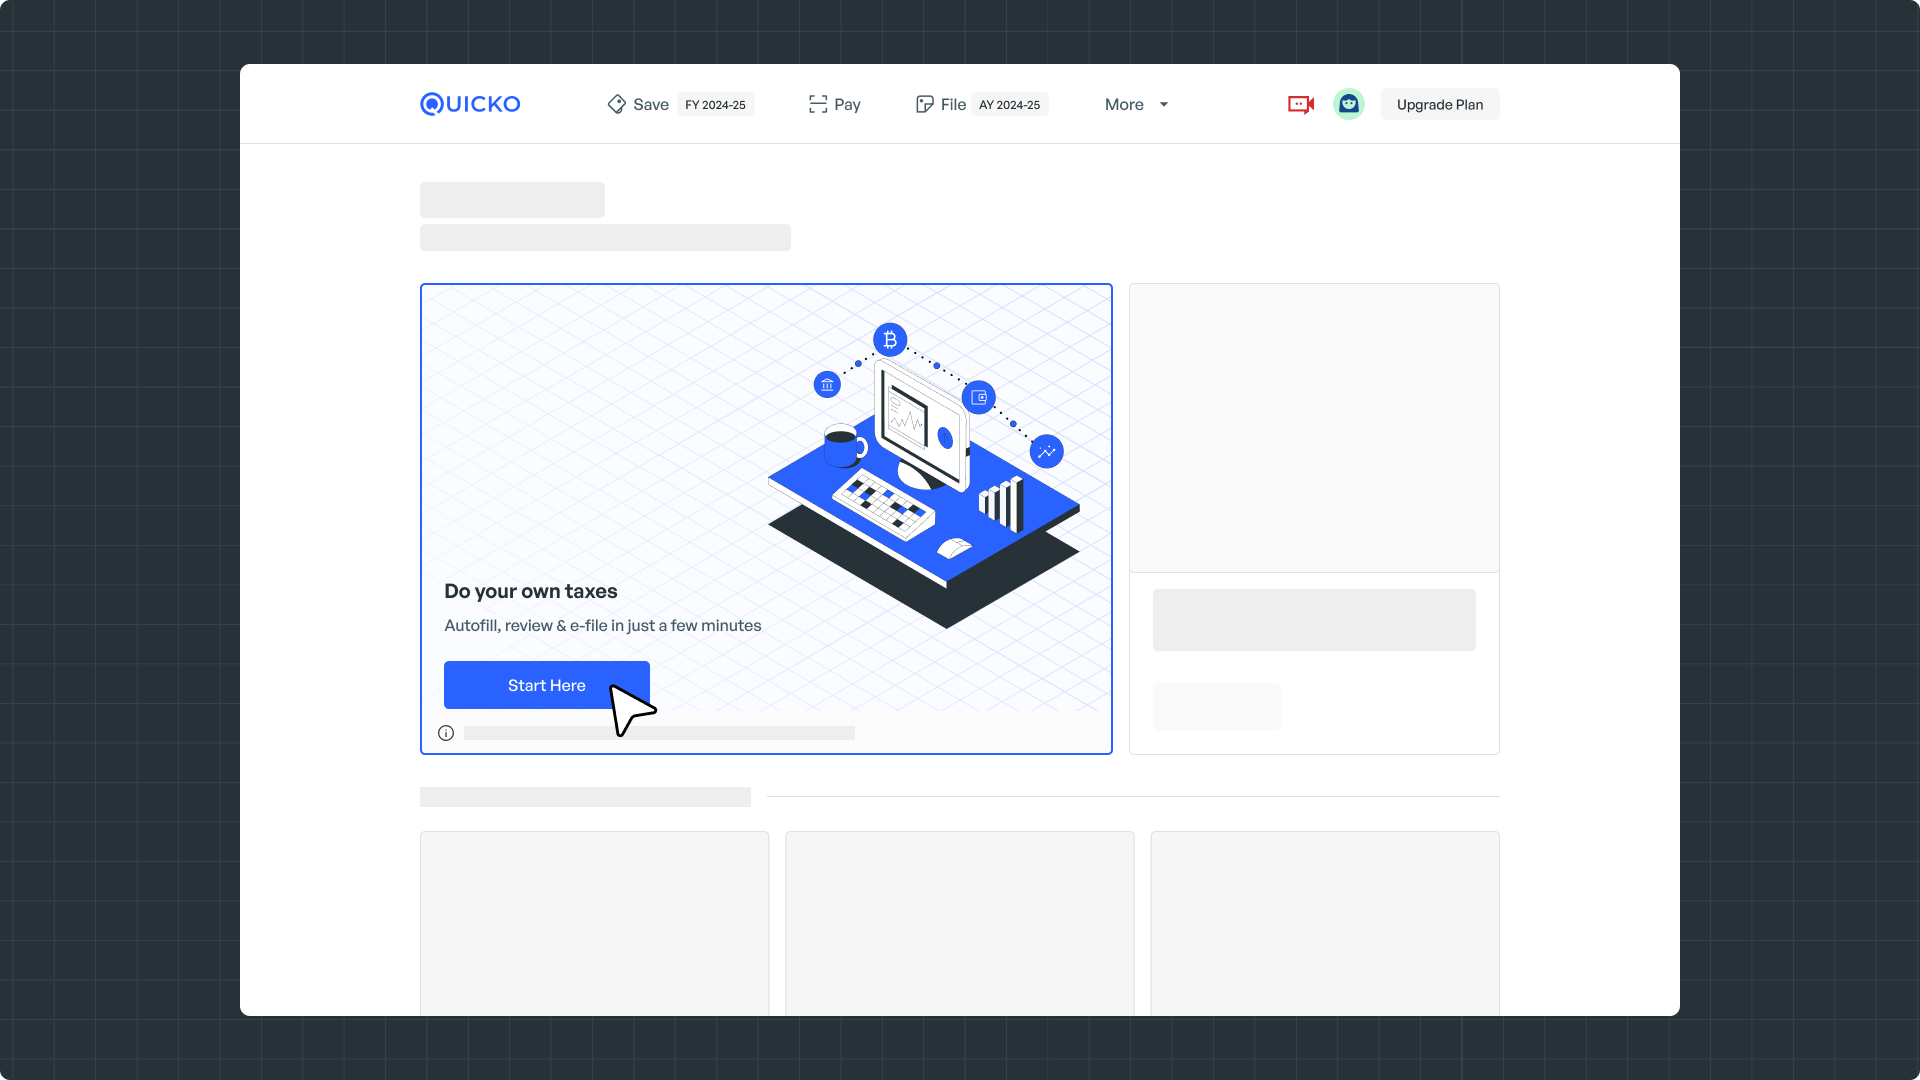
Task: Open the More menu
Action: pos(1124,104)
